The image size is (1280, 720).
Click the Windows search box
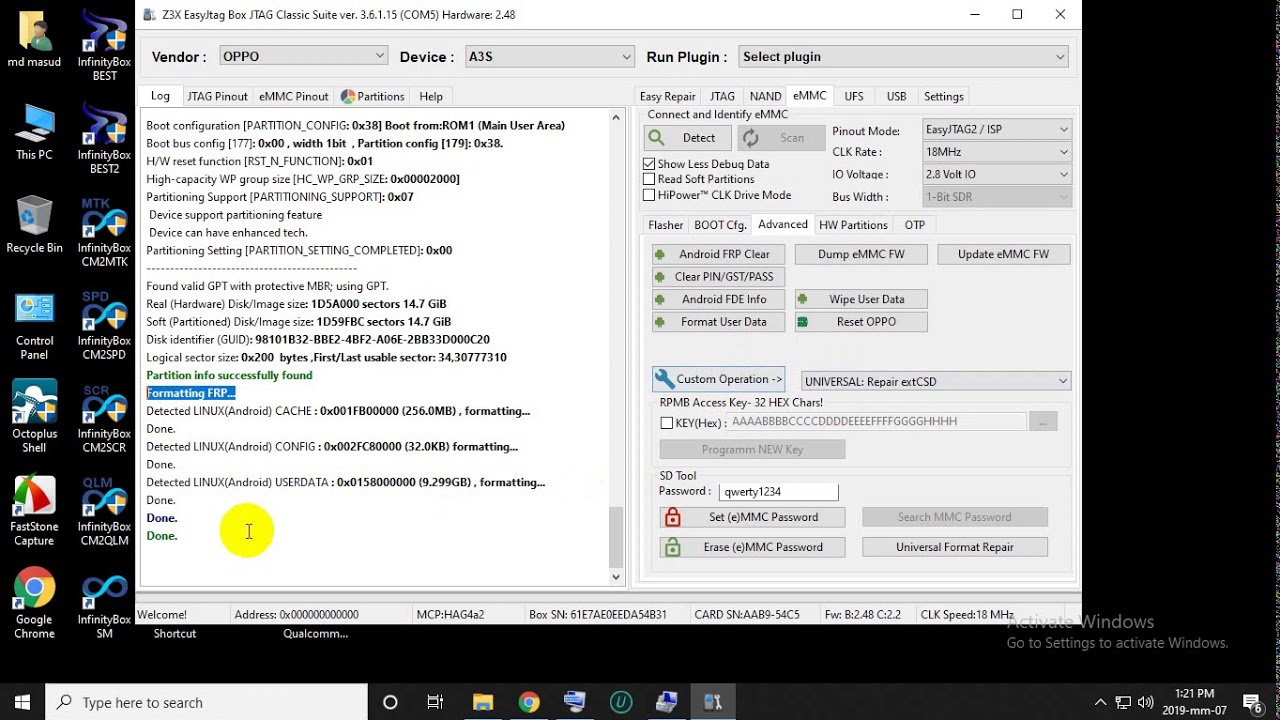coord(207,702)
